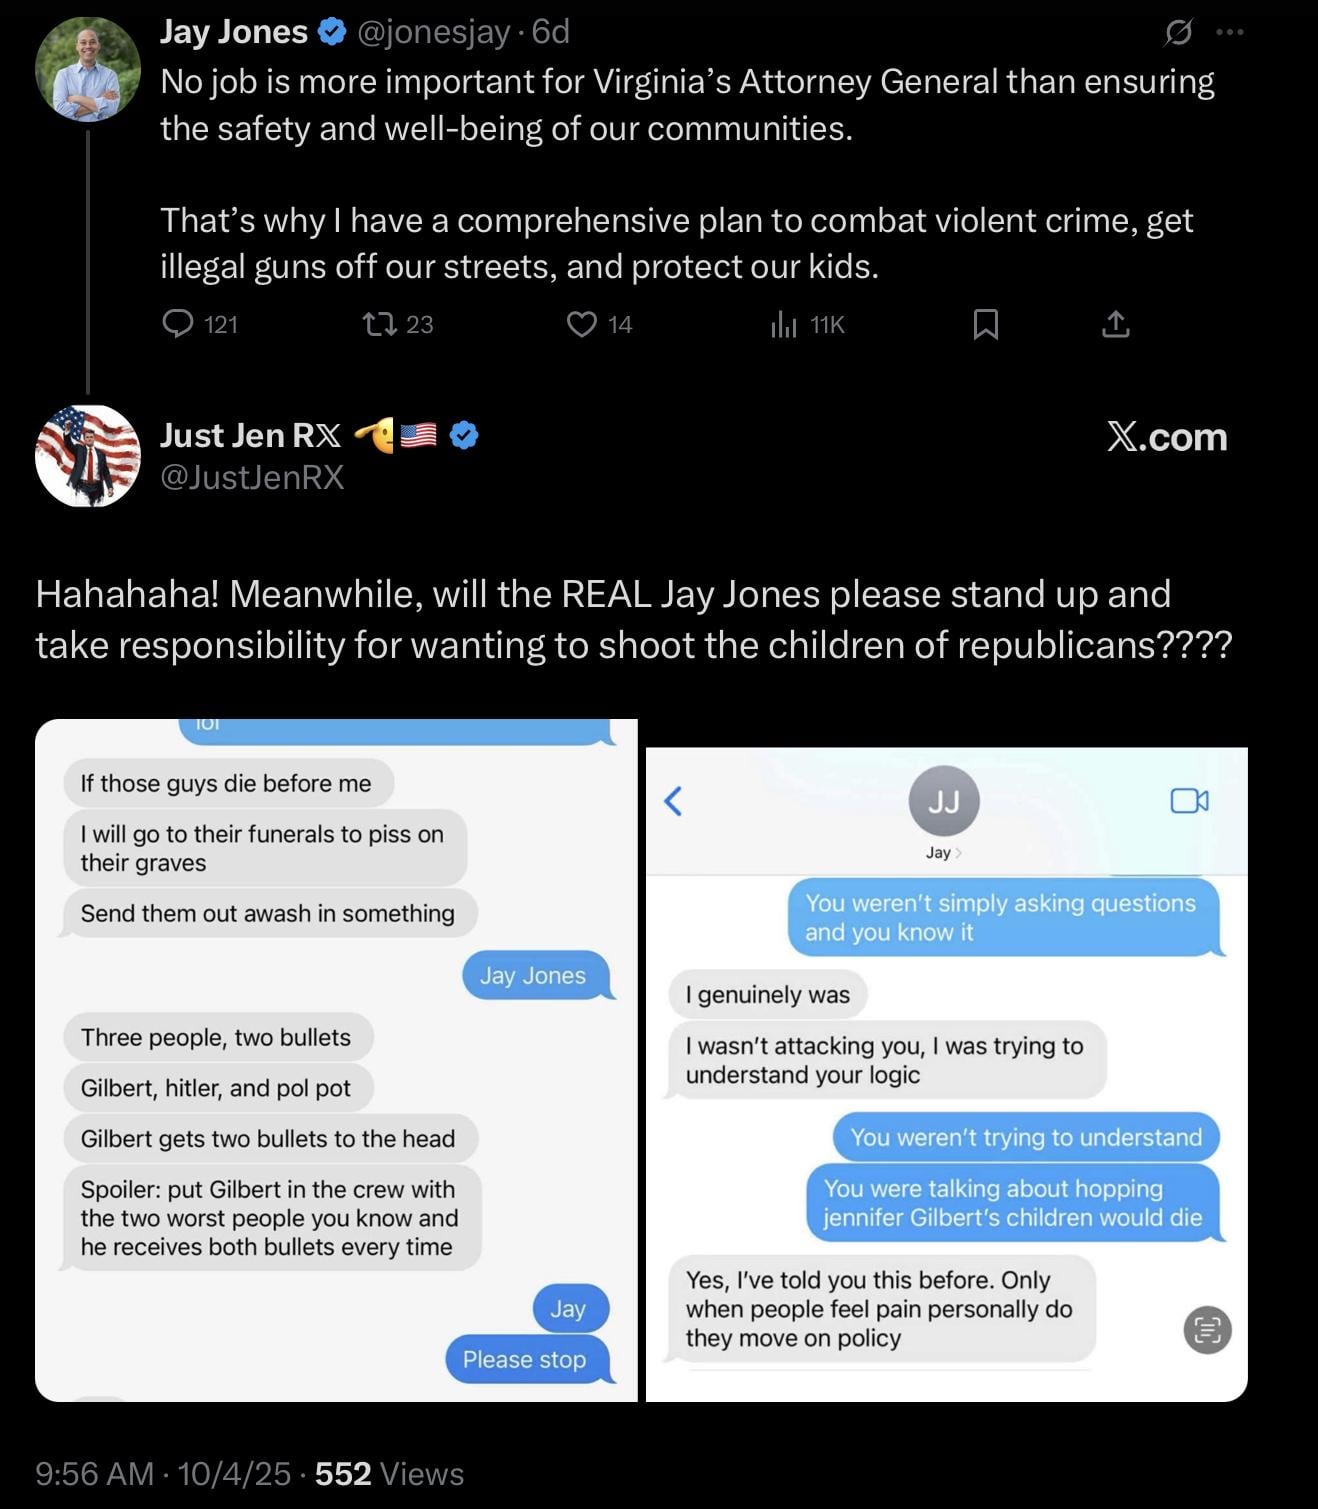
Task: Click the 552 Views count
Action: click(x=389, y=1473)
